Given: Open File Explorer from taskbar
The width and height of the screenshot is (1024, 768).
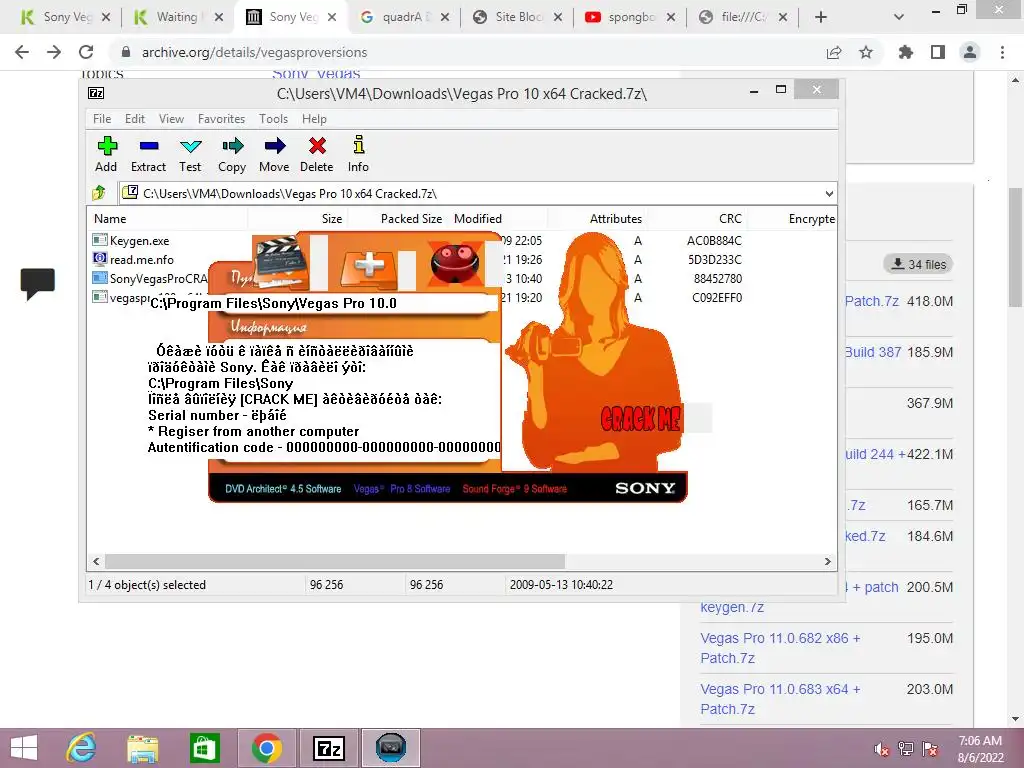Looking at the screenshot, I should click(x=142, y=748).
